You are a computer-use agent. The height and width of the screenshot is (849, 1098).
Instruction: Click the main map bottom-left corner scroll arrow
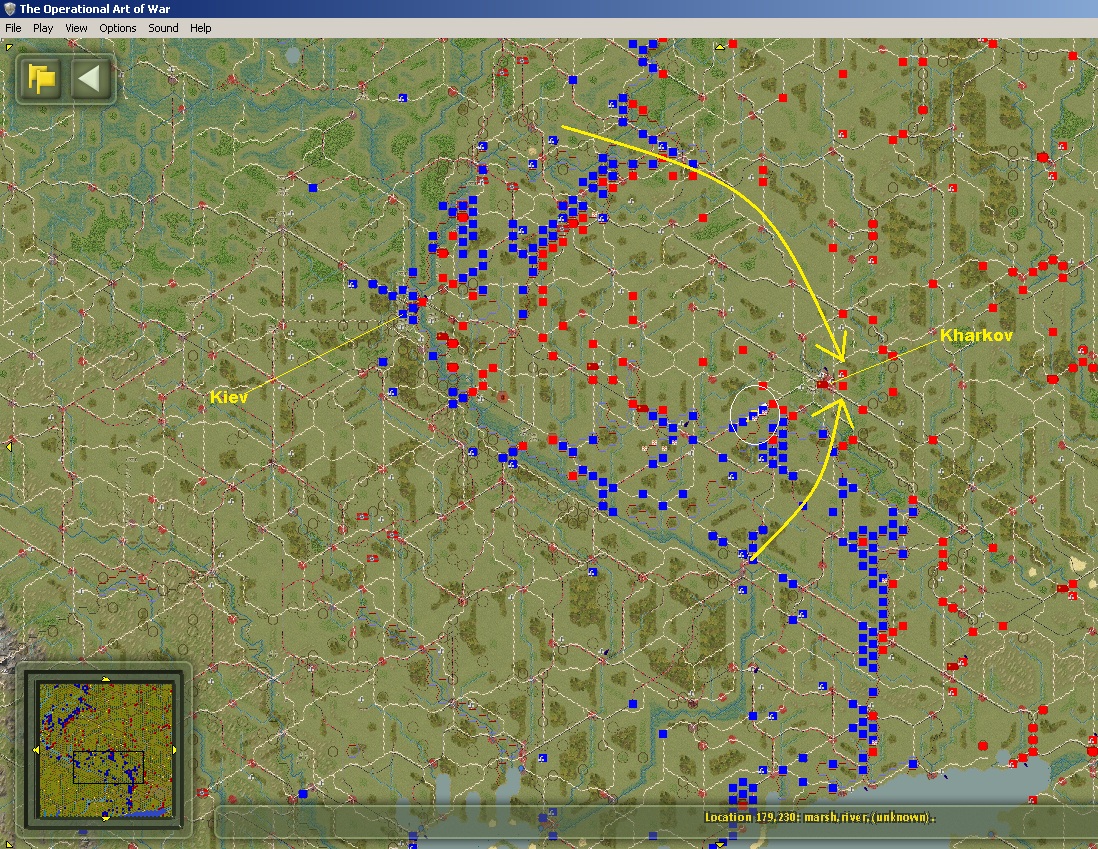point(8,843)
